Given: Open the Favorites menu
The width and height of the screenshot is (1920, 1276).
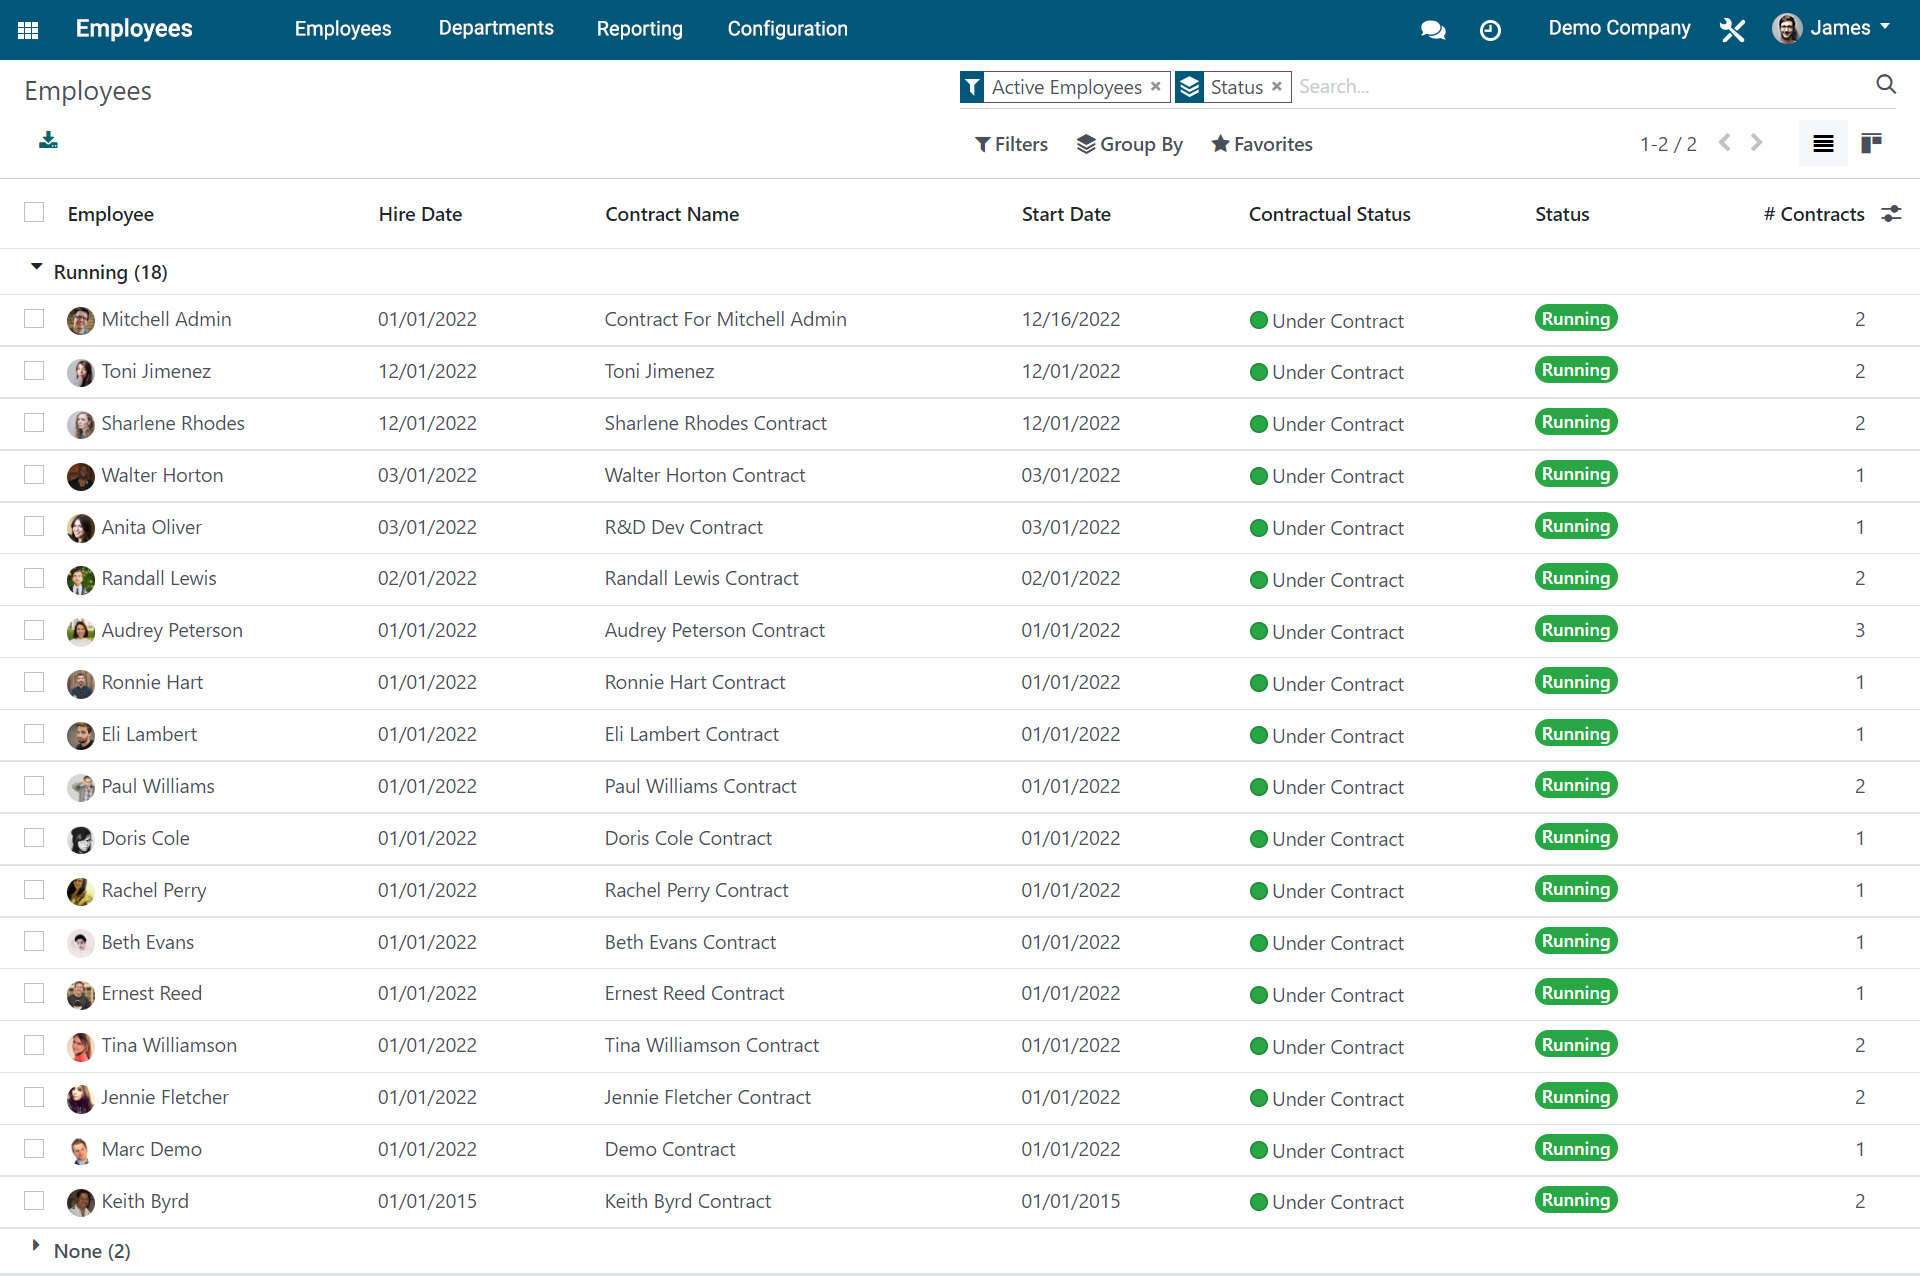Looking at the screenshot, I should [1261, 144].
